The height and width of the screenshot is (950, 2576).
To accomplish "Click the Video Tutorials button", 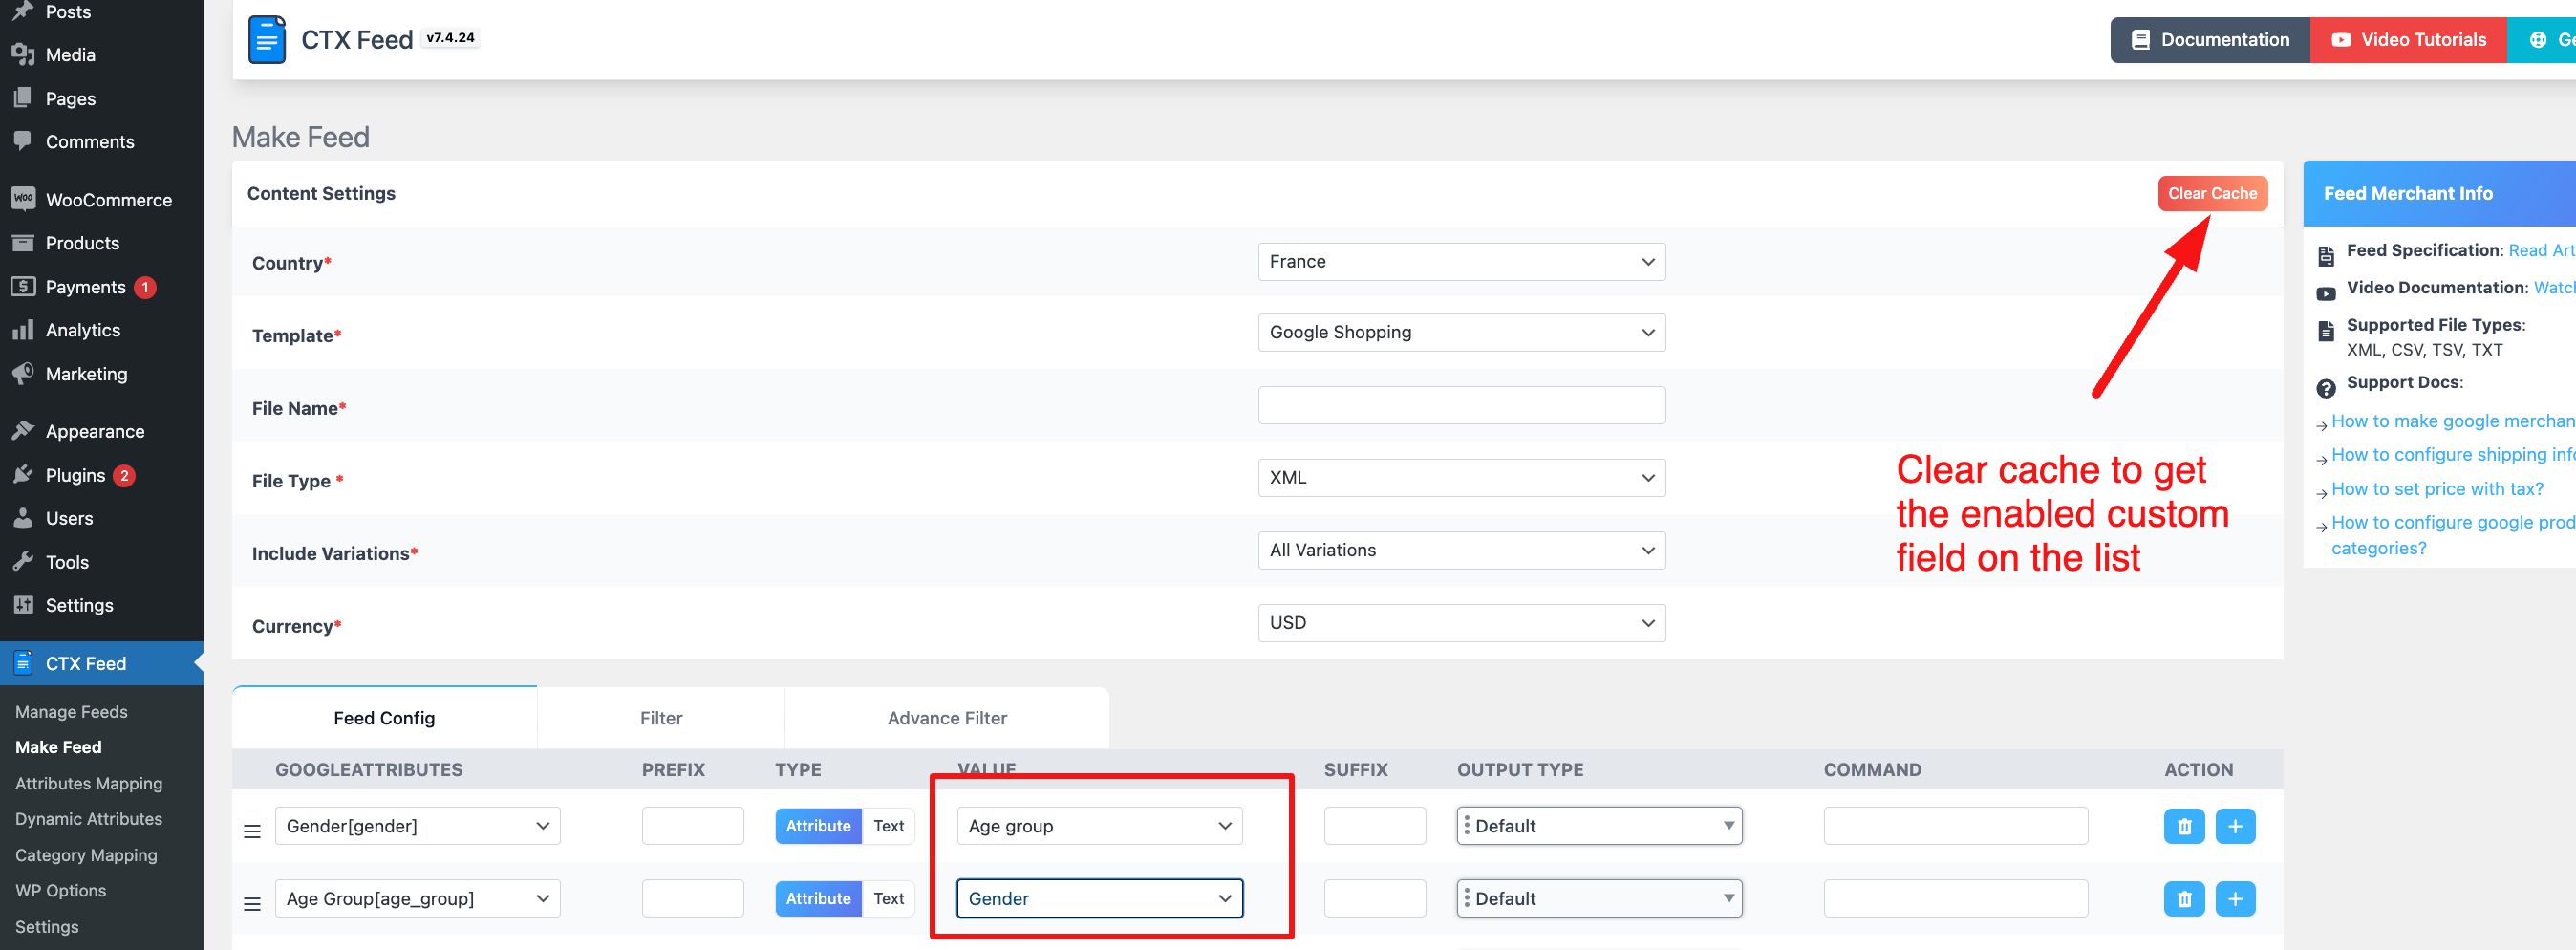I will (x=2409, y=40).
